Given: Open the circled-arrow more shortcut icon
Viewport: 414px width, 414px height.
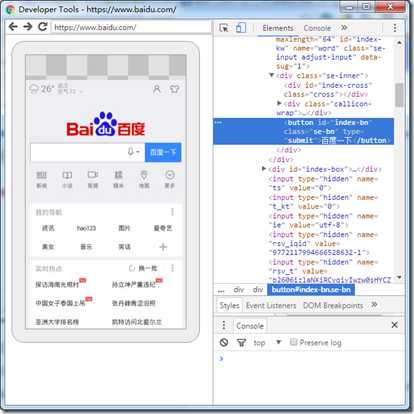Looking at the screenshot, I should click(x=170, y=179).
